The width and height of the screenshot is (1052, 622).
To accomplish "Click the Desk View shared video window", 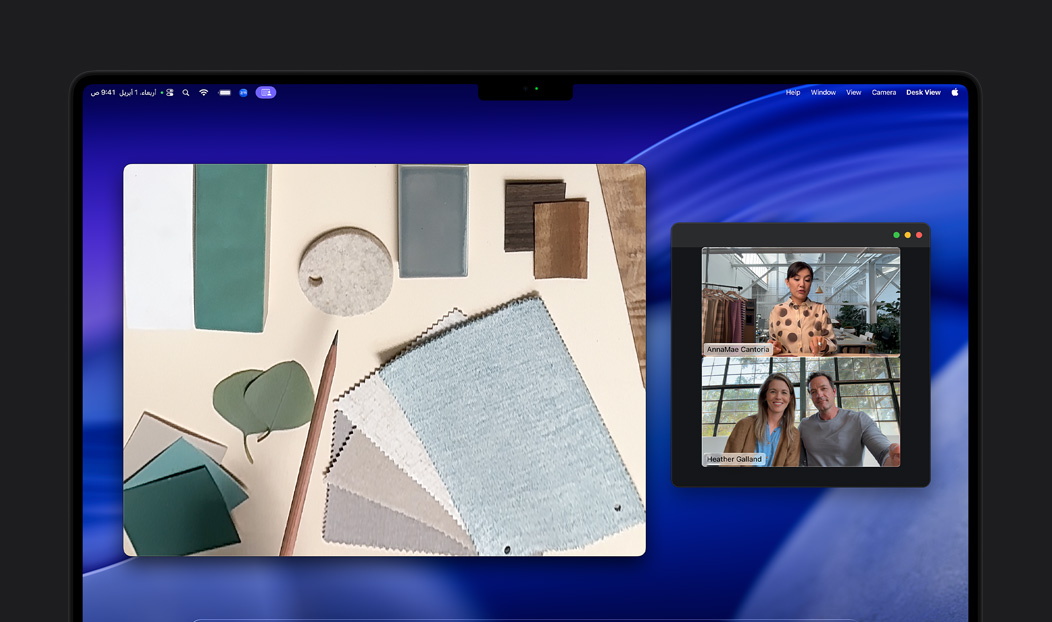I will click(384, 360).
